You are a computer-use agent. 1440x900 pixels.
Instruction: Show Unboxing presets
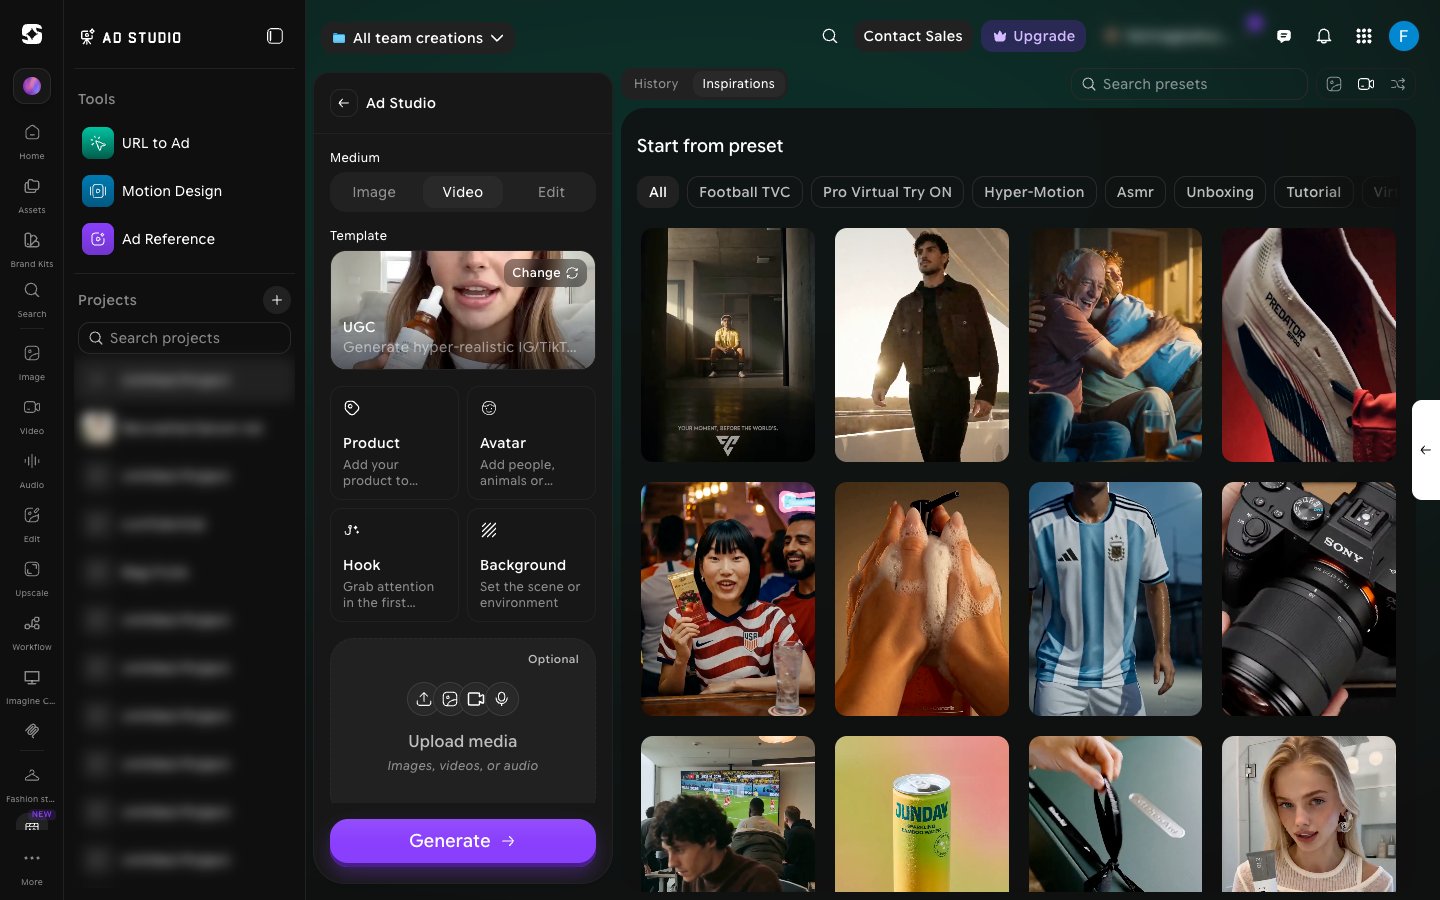point(1220,192)
